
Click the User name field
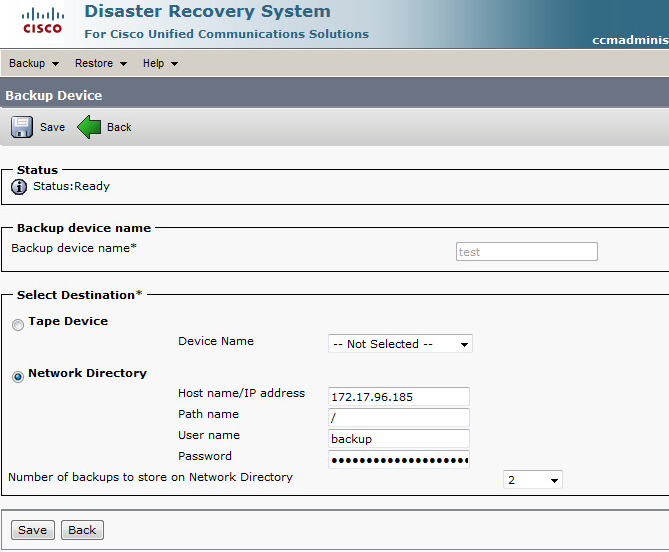click(399, 439)
